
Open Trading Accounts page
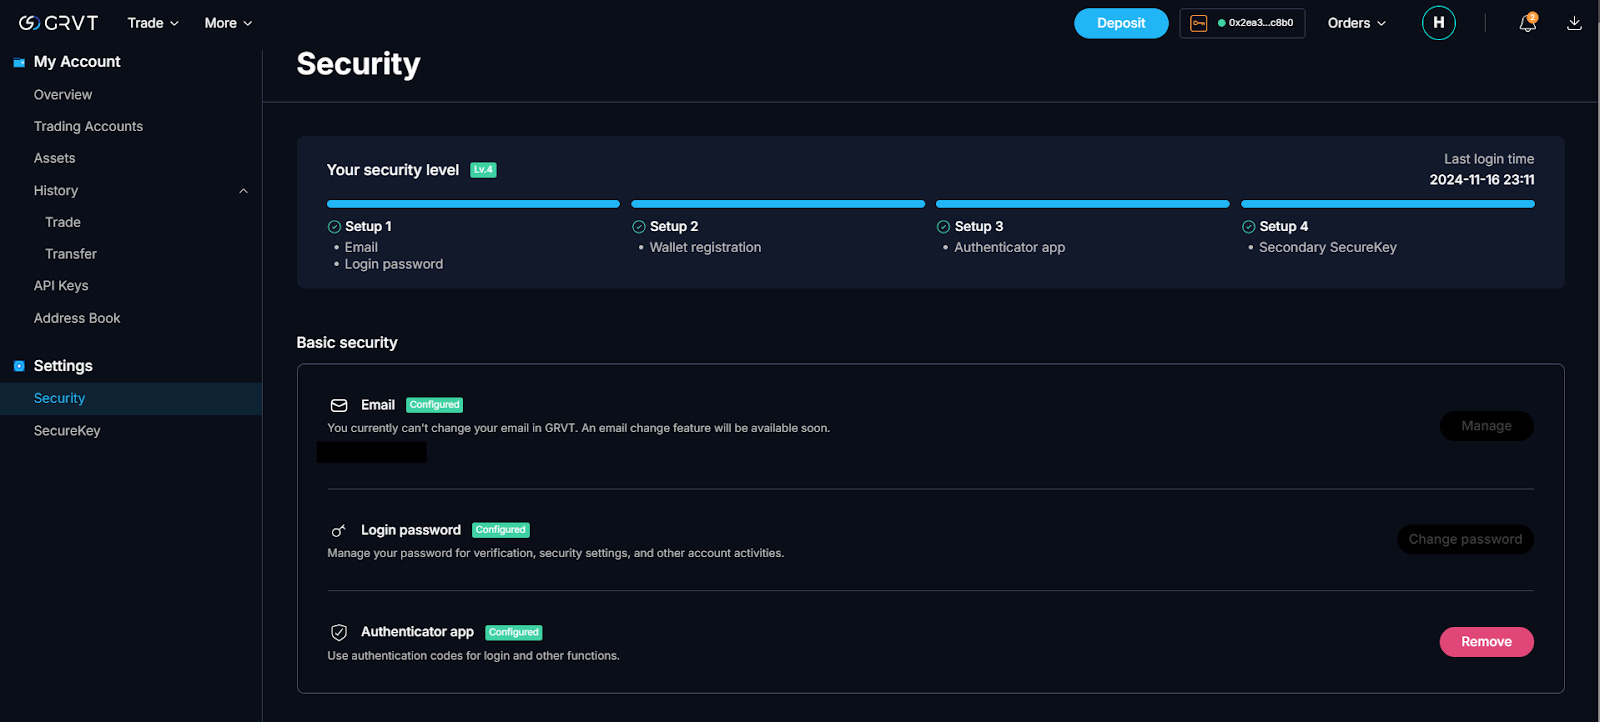coord(88,127)
